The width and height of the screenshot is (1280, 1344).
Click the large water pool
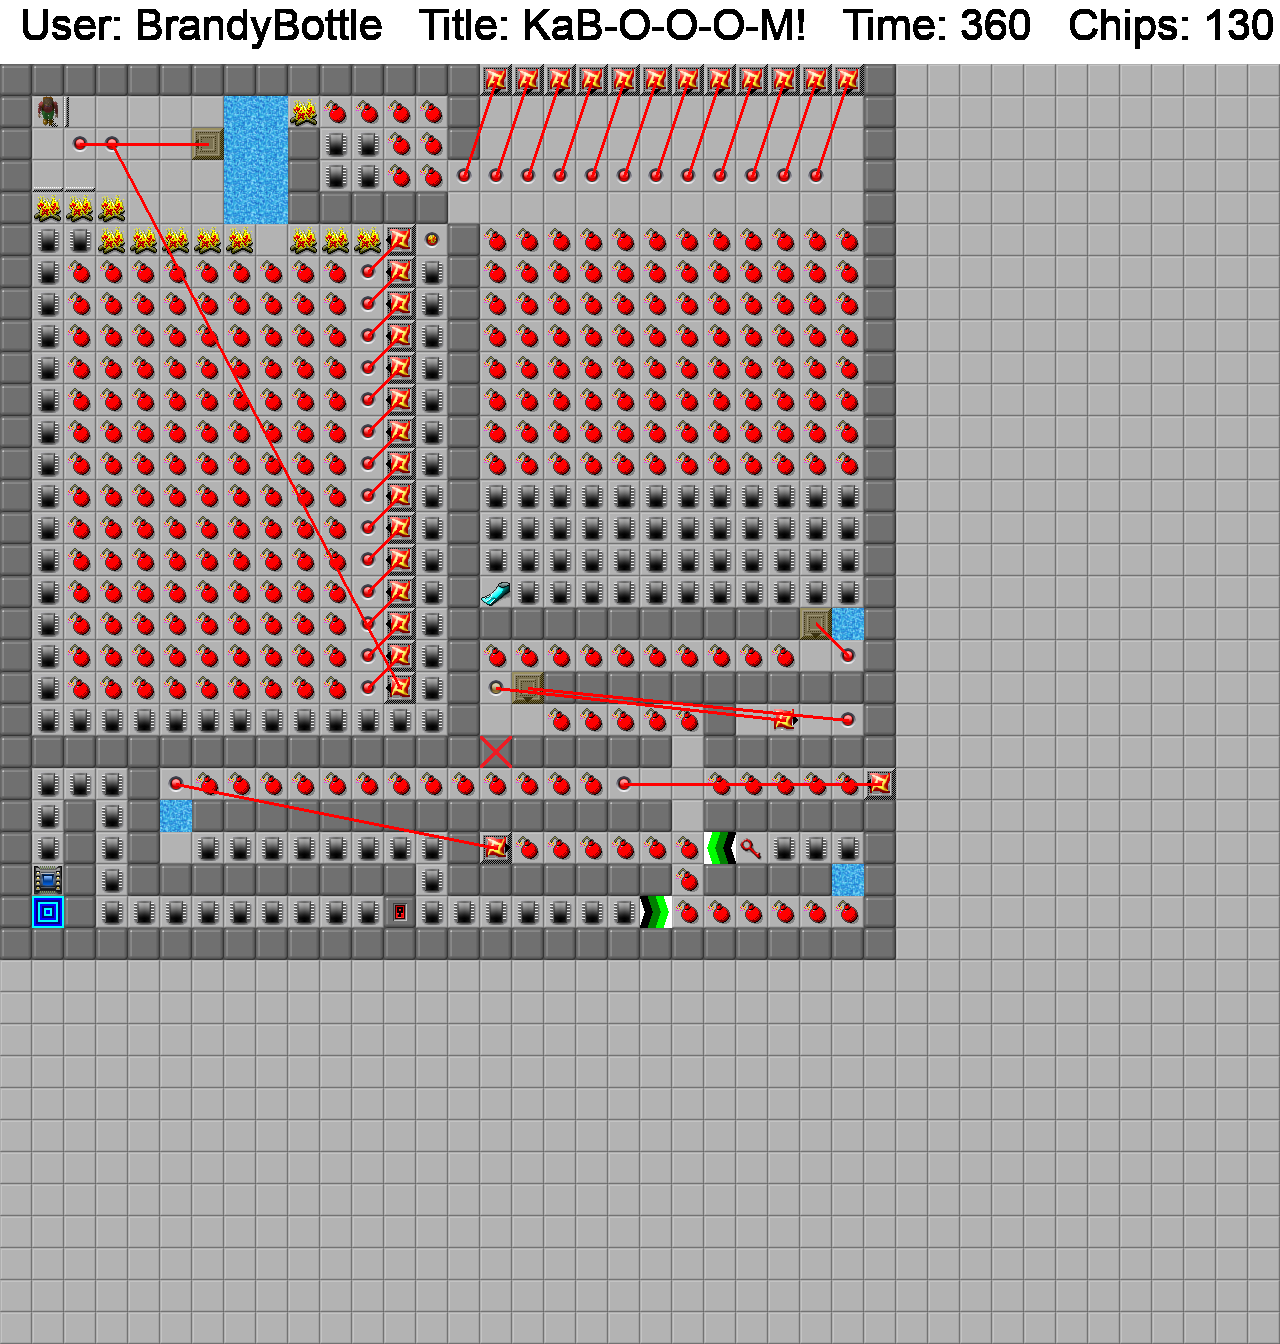(256, 161)
